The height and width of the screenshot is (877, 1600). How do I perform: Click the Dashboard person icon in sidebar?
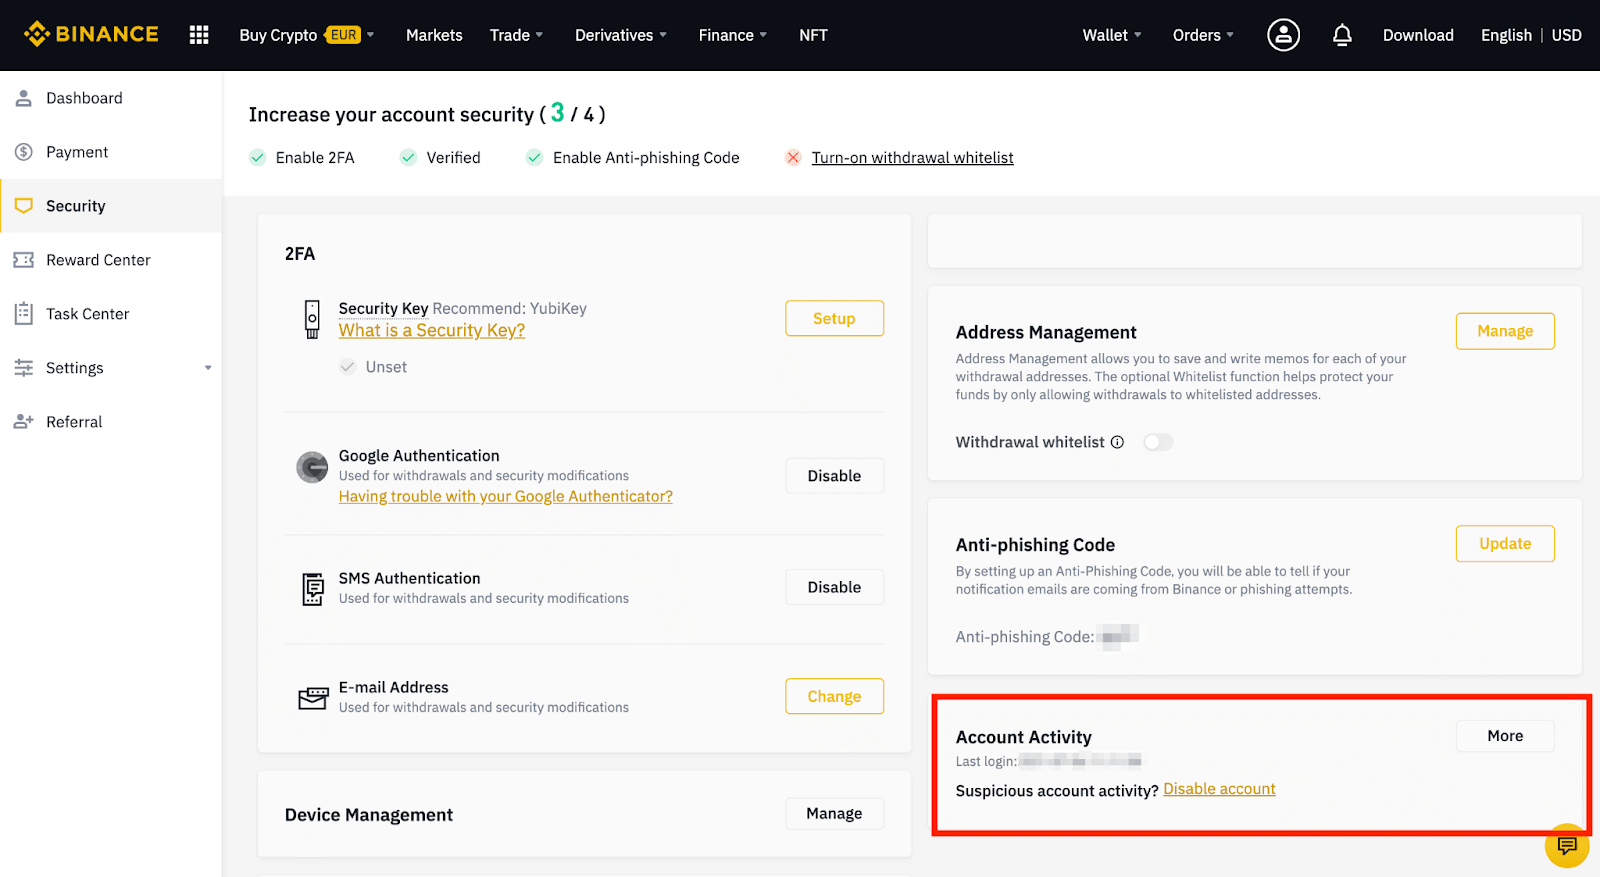24,98
